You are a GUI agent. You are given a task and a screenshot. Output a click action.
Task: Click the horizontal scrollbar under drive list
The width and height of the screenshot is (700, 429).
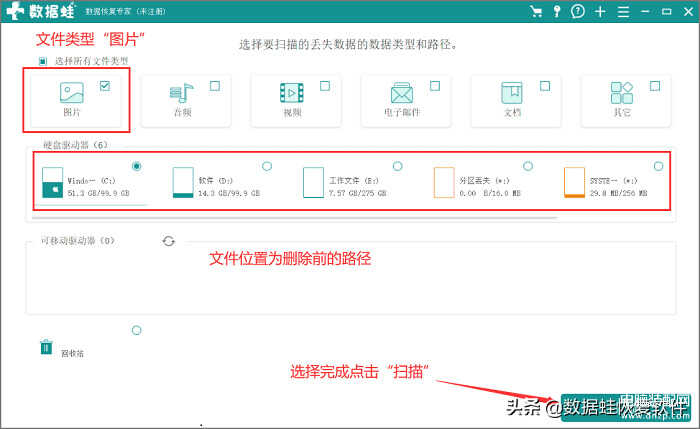coord(296,219)
